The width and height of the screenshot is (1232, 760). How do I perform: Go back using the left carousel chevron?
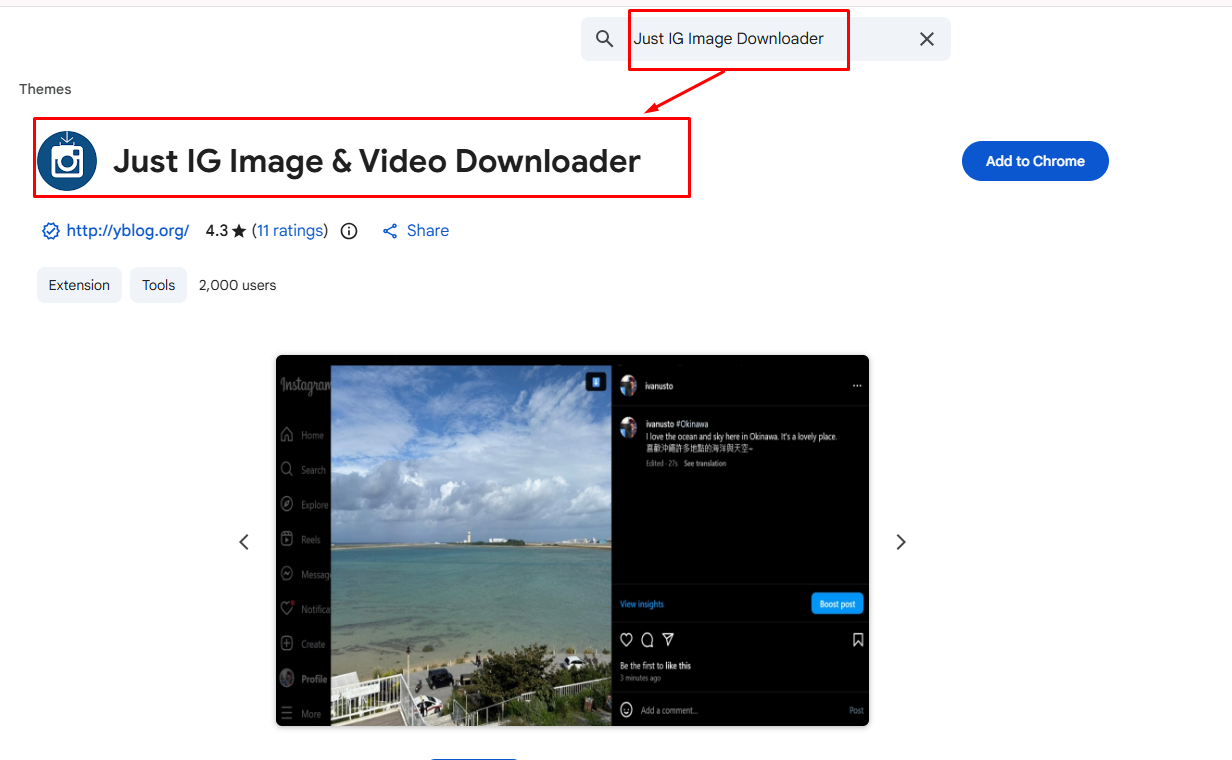[x=244, y=541]
